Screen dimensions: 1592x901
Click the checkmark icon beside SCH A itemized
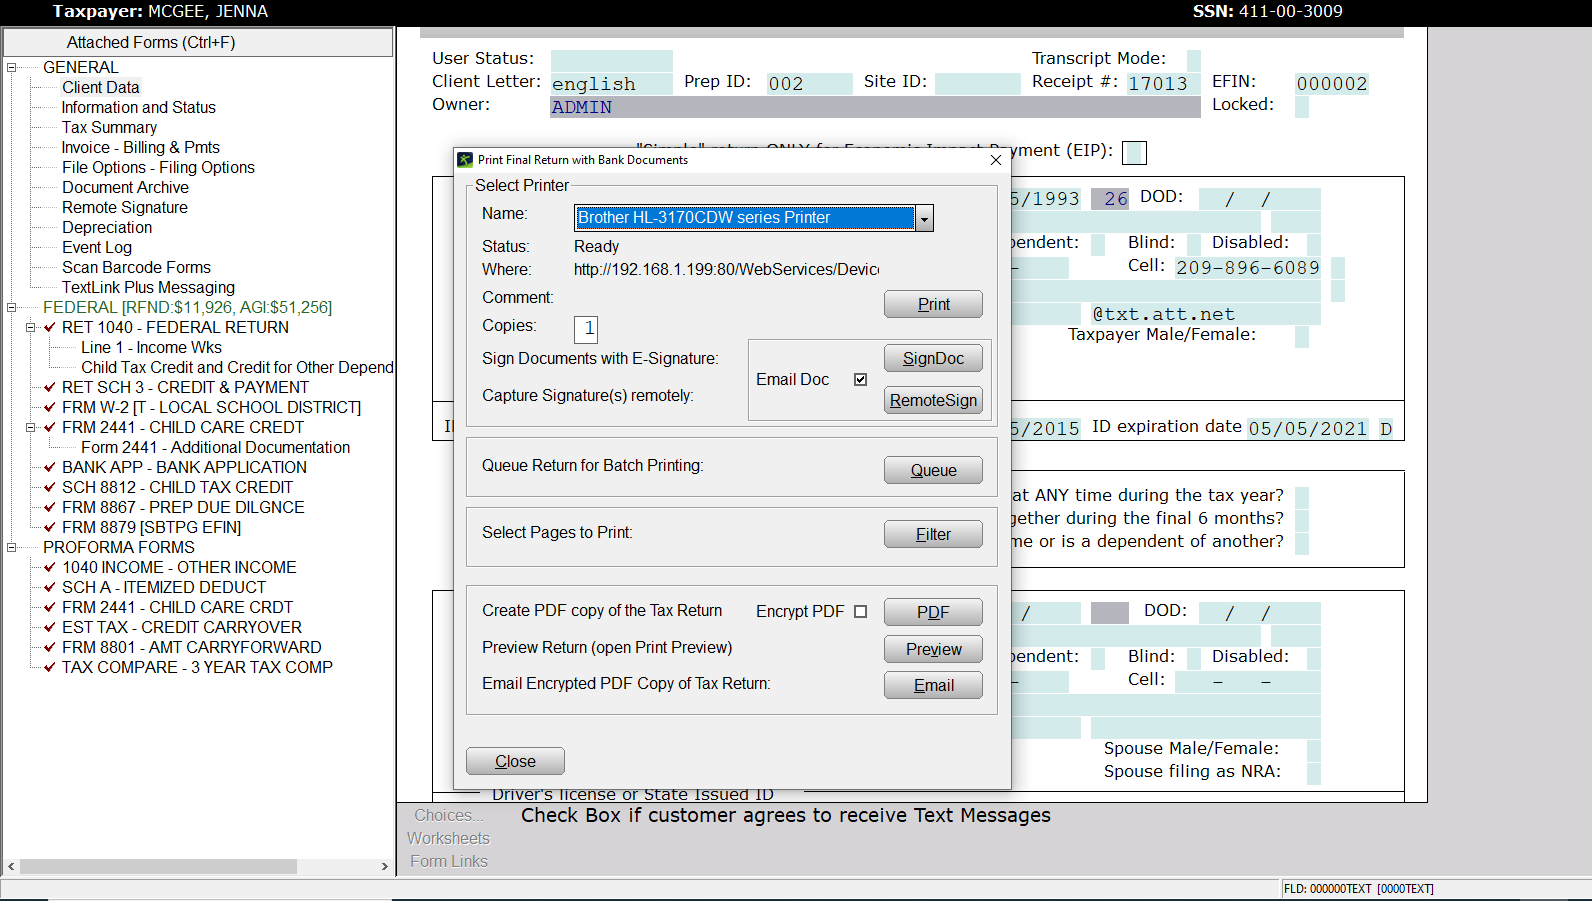[x=50, y=587]
